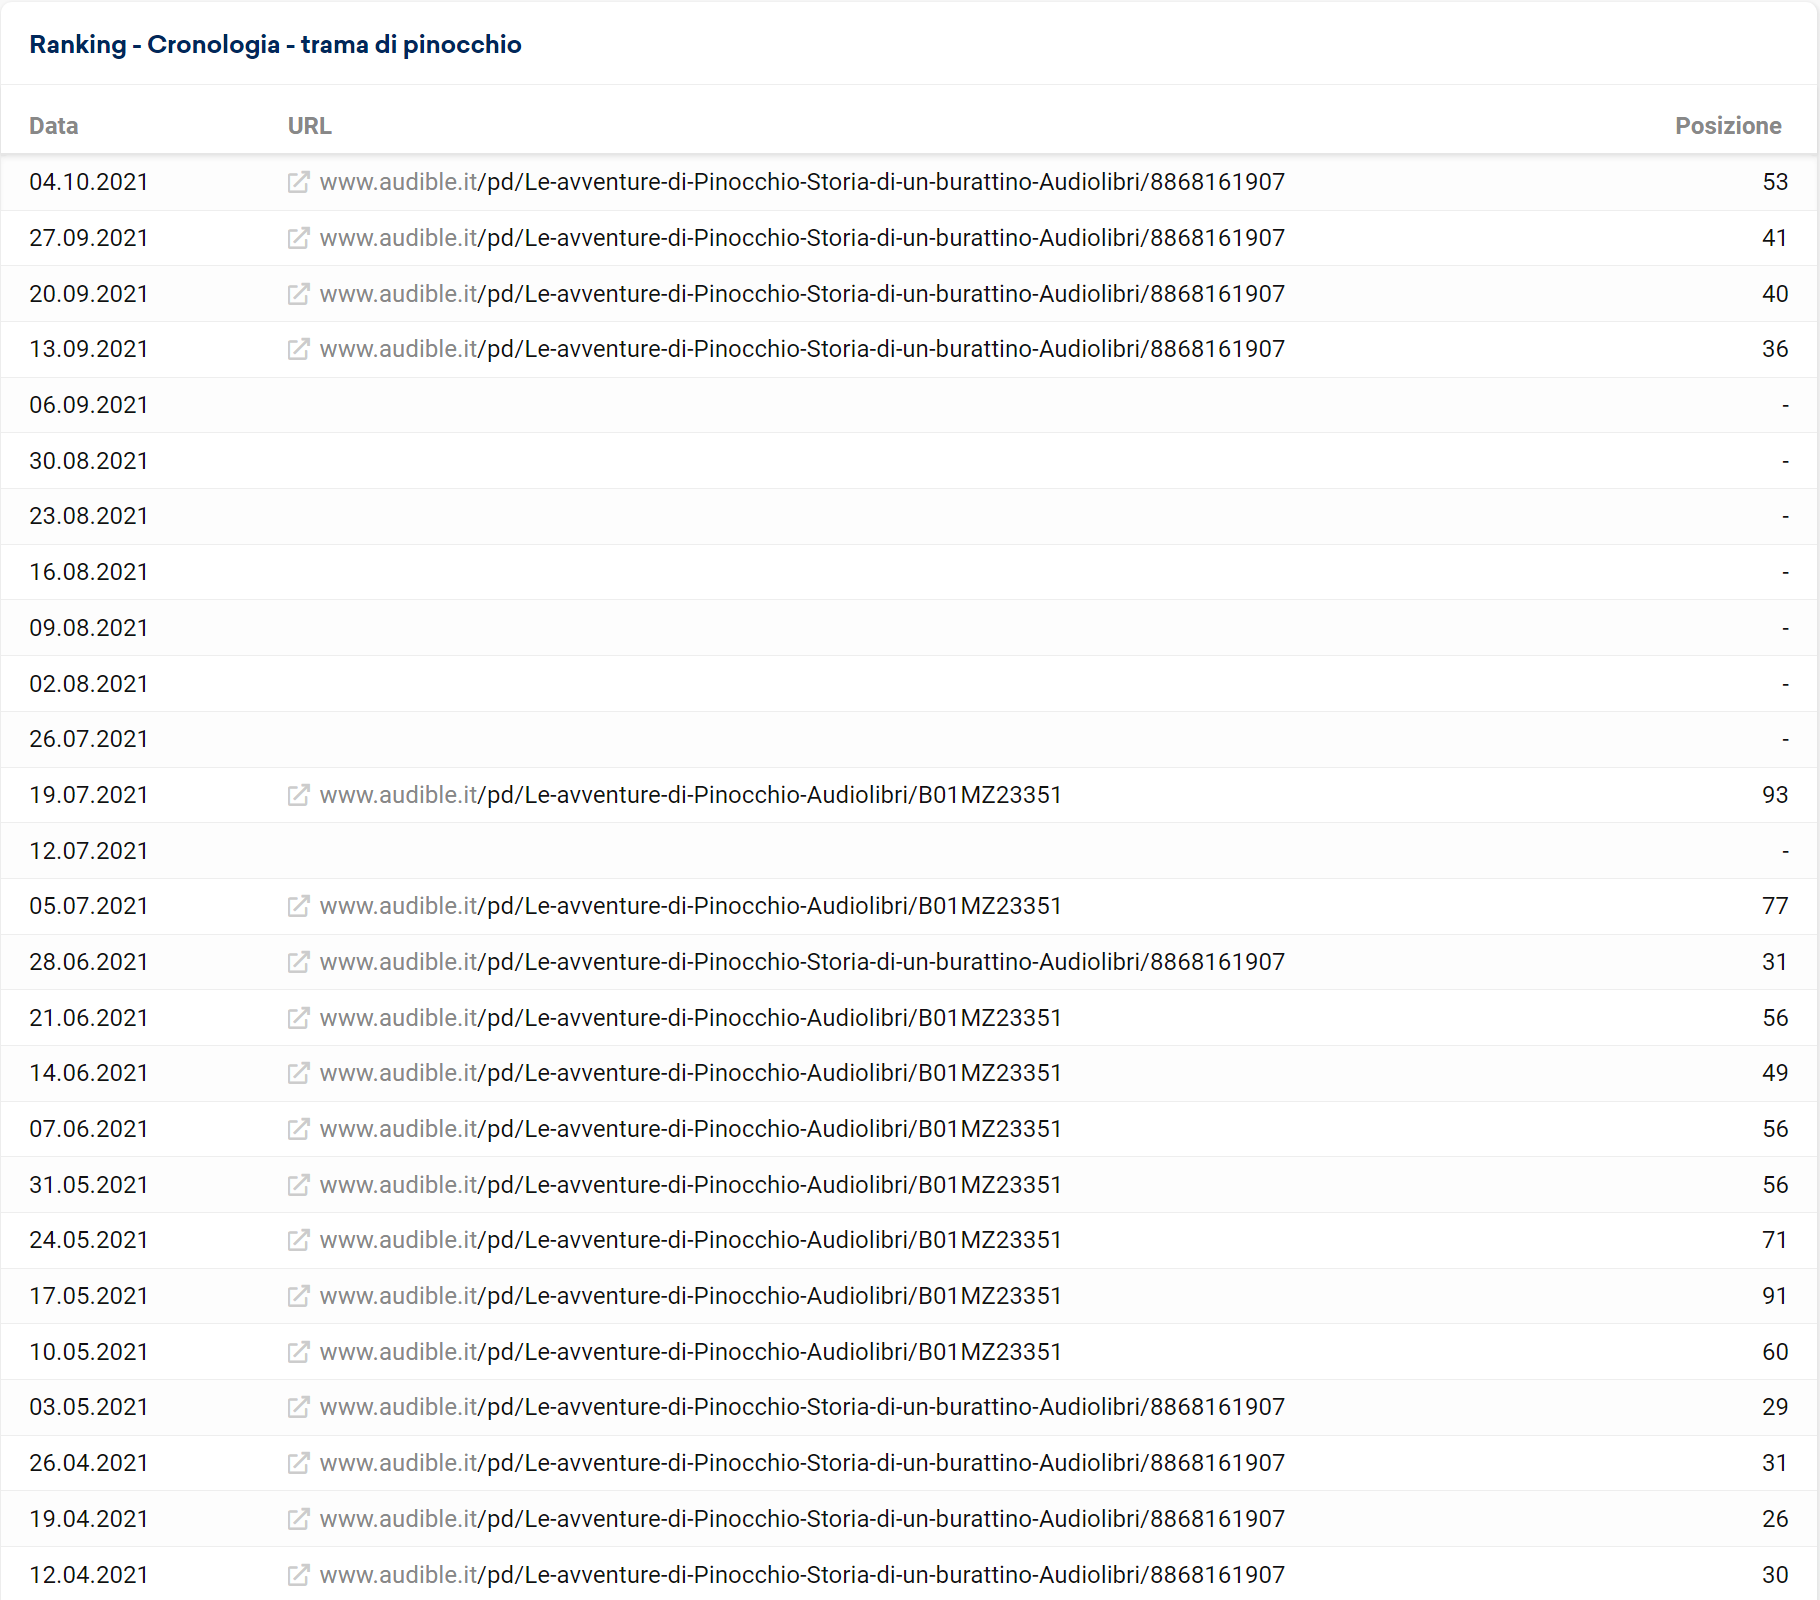Open the B01MZ23351 URL dated 19.07.2021
Image resolution: width=1820 pixels, height=1600 pixels.
point(691,795)
